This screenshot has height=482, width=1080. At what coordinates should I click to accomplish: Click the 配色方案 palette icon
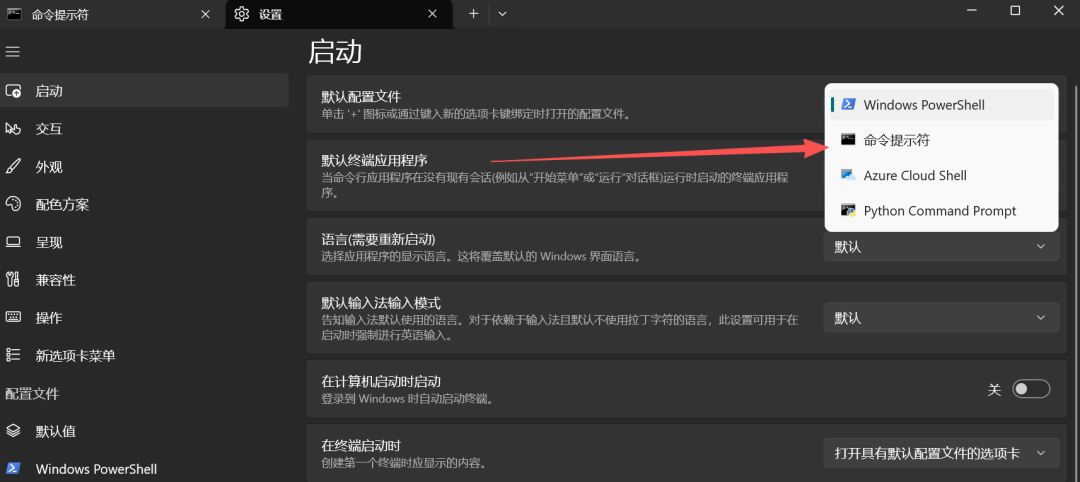coord(14,204)
